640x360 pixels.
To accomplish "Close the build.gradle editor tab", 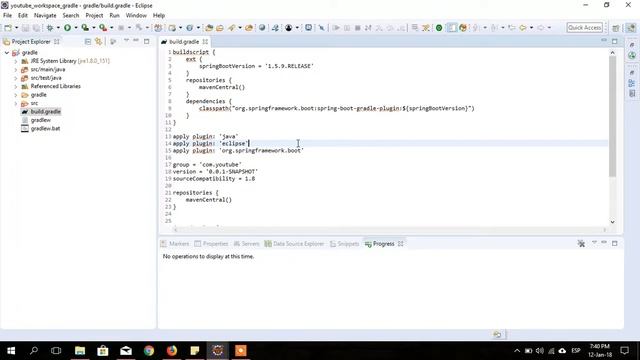I will click(x=205, y=42).
